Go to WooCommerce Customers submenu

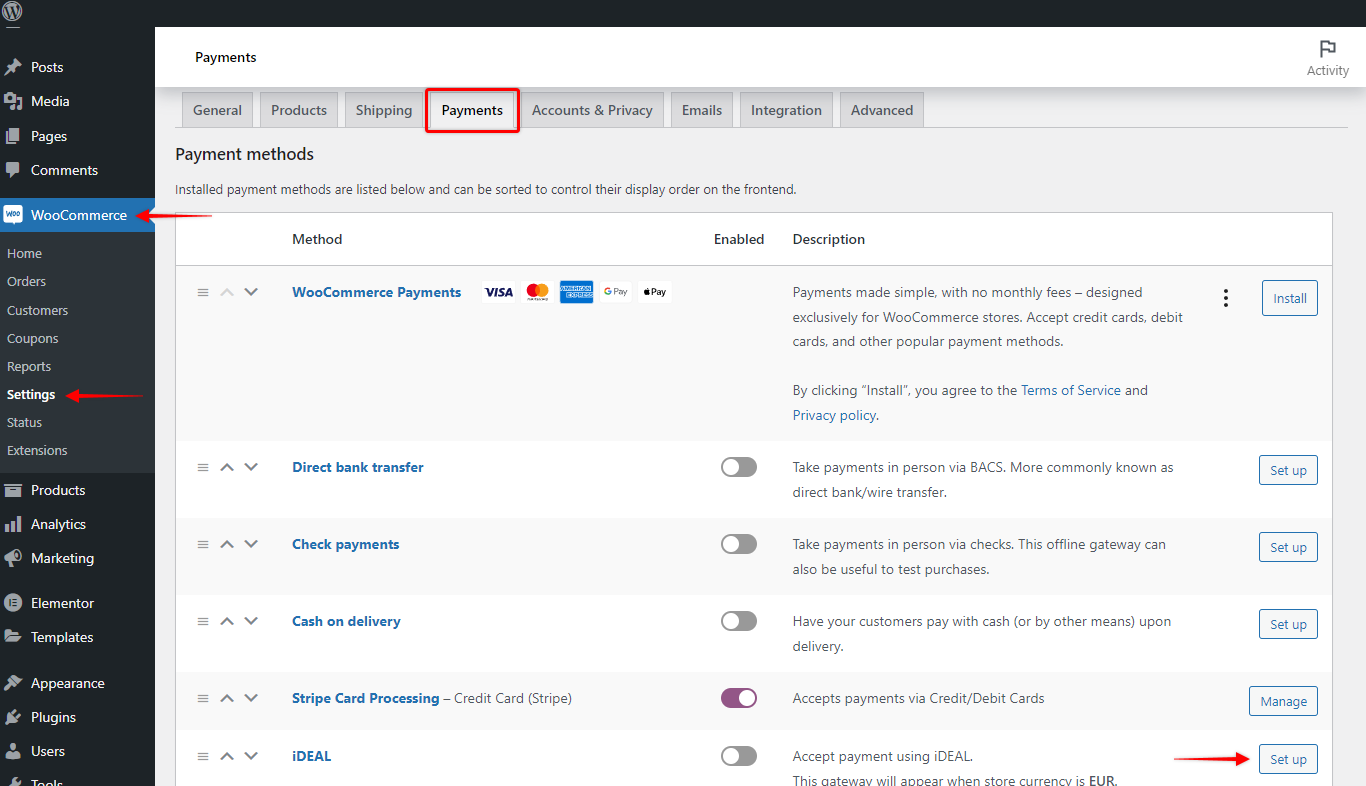(x=38, y=310)
